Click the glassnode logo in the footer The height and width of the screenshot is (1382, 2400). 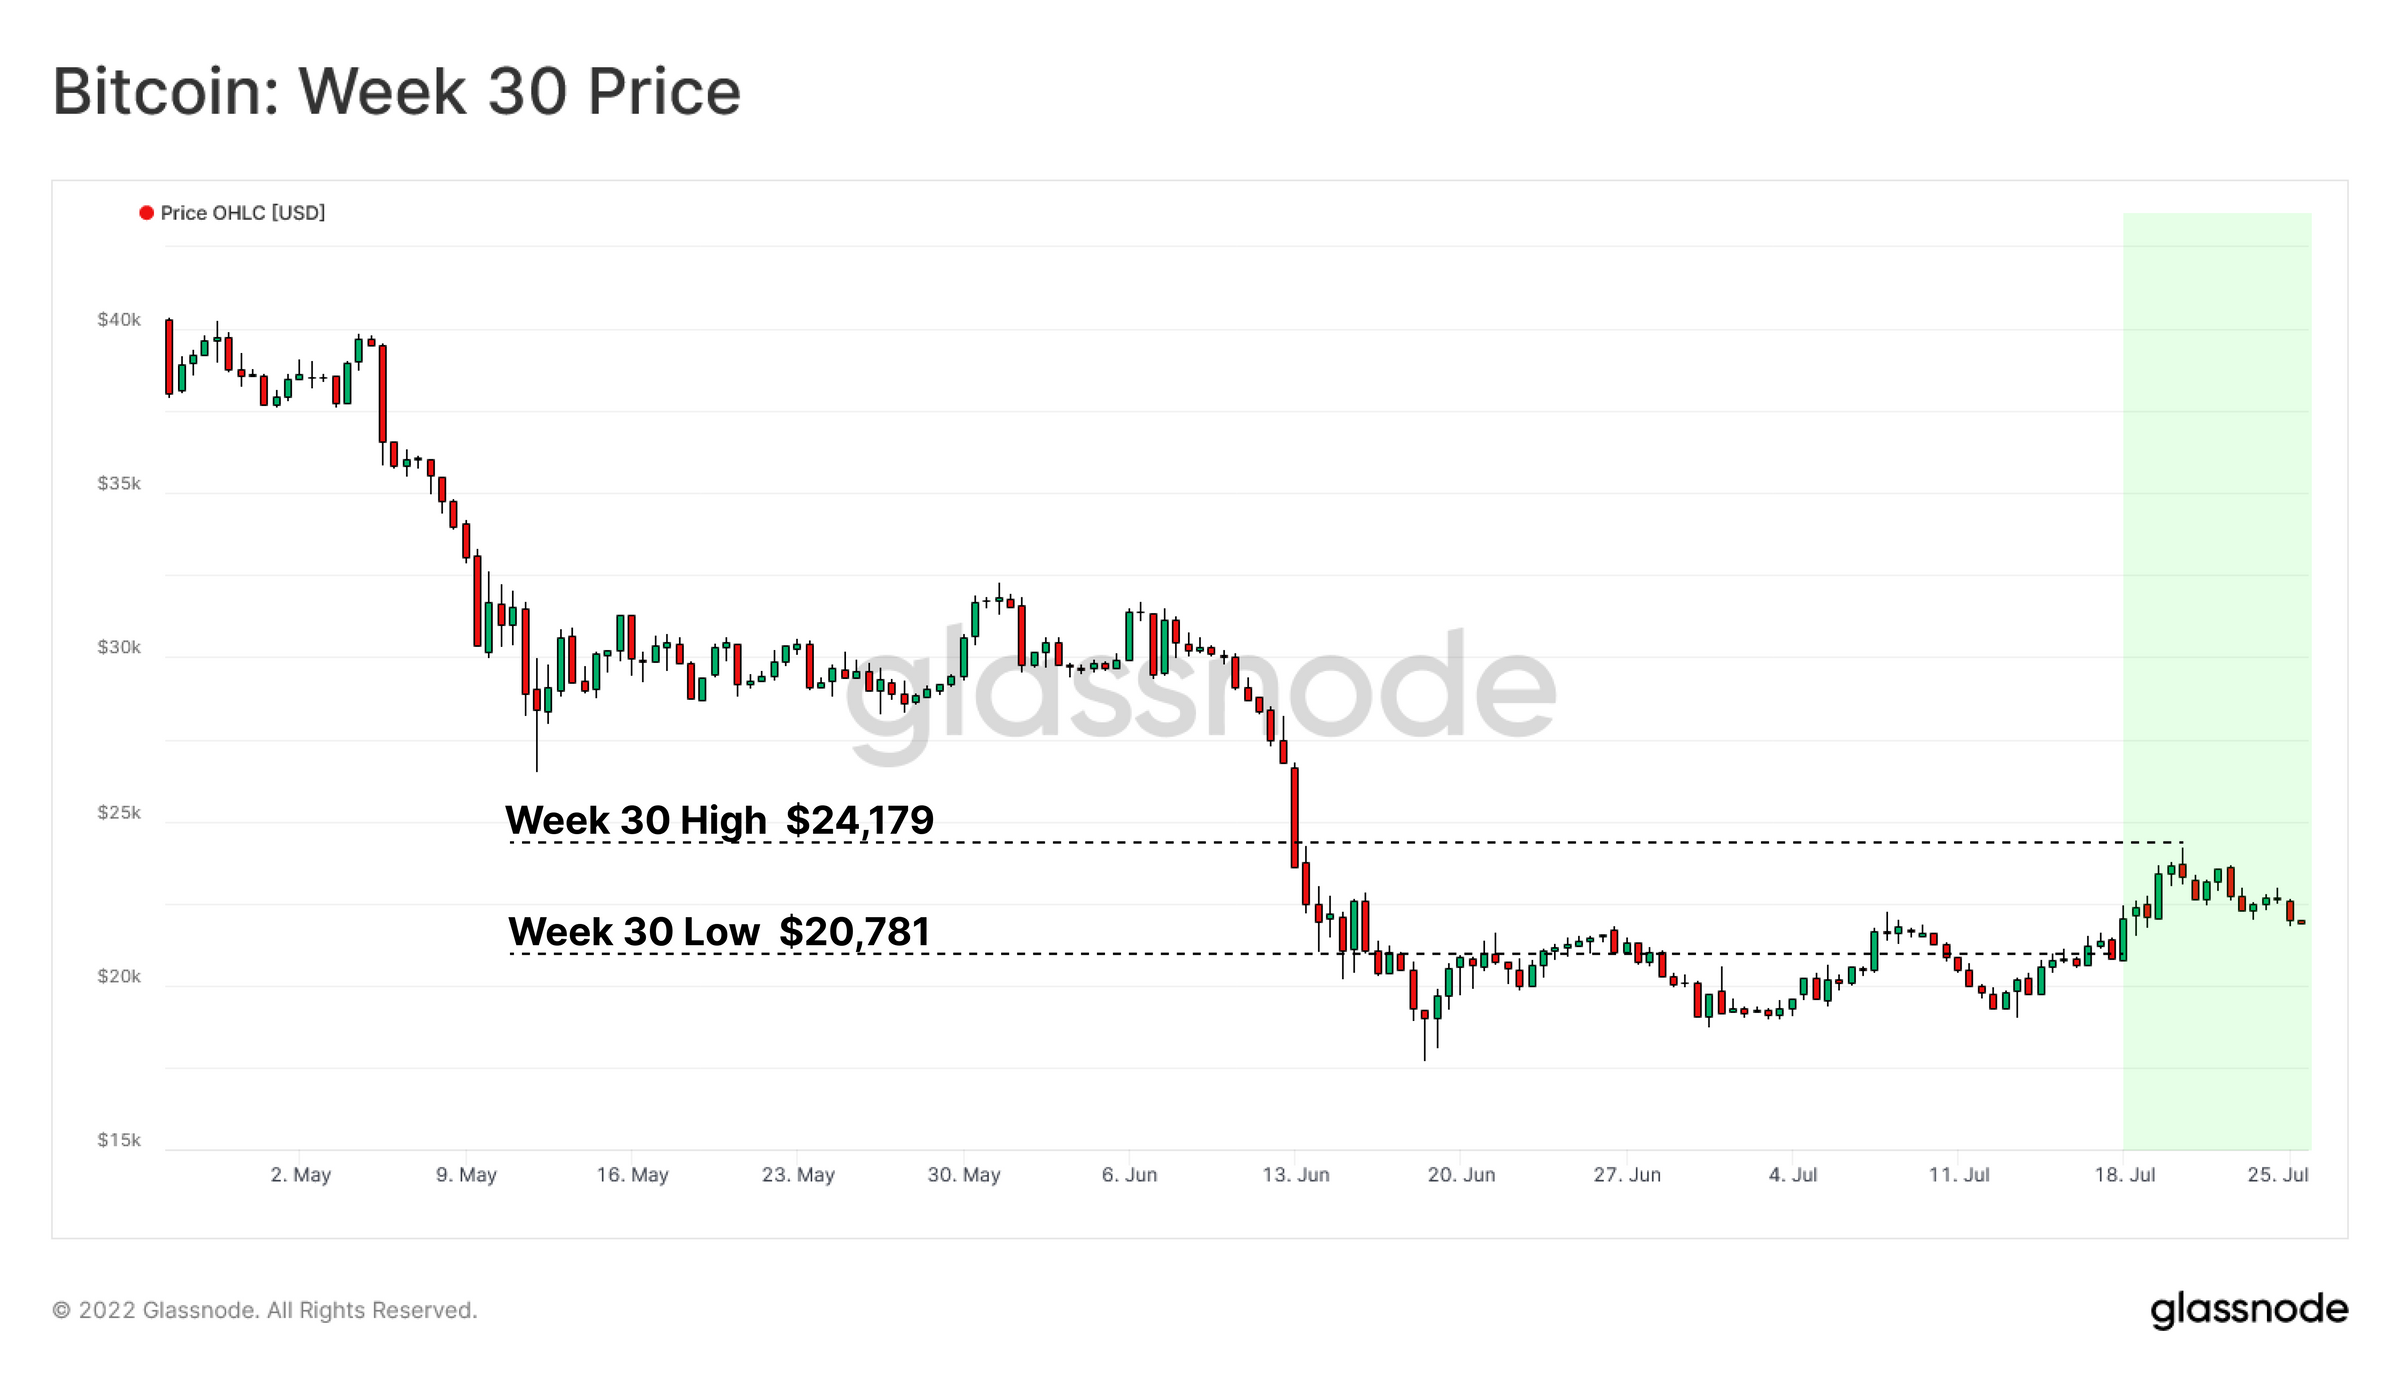point(2249,1309)
